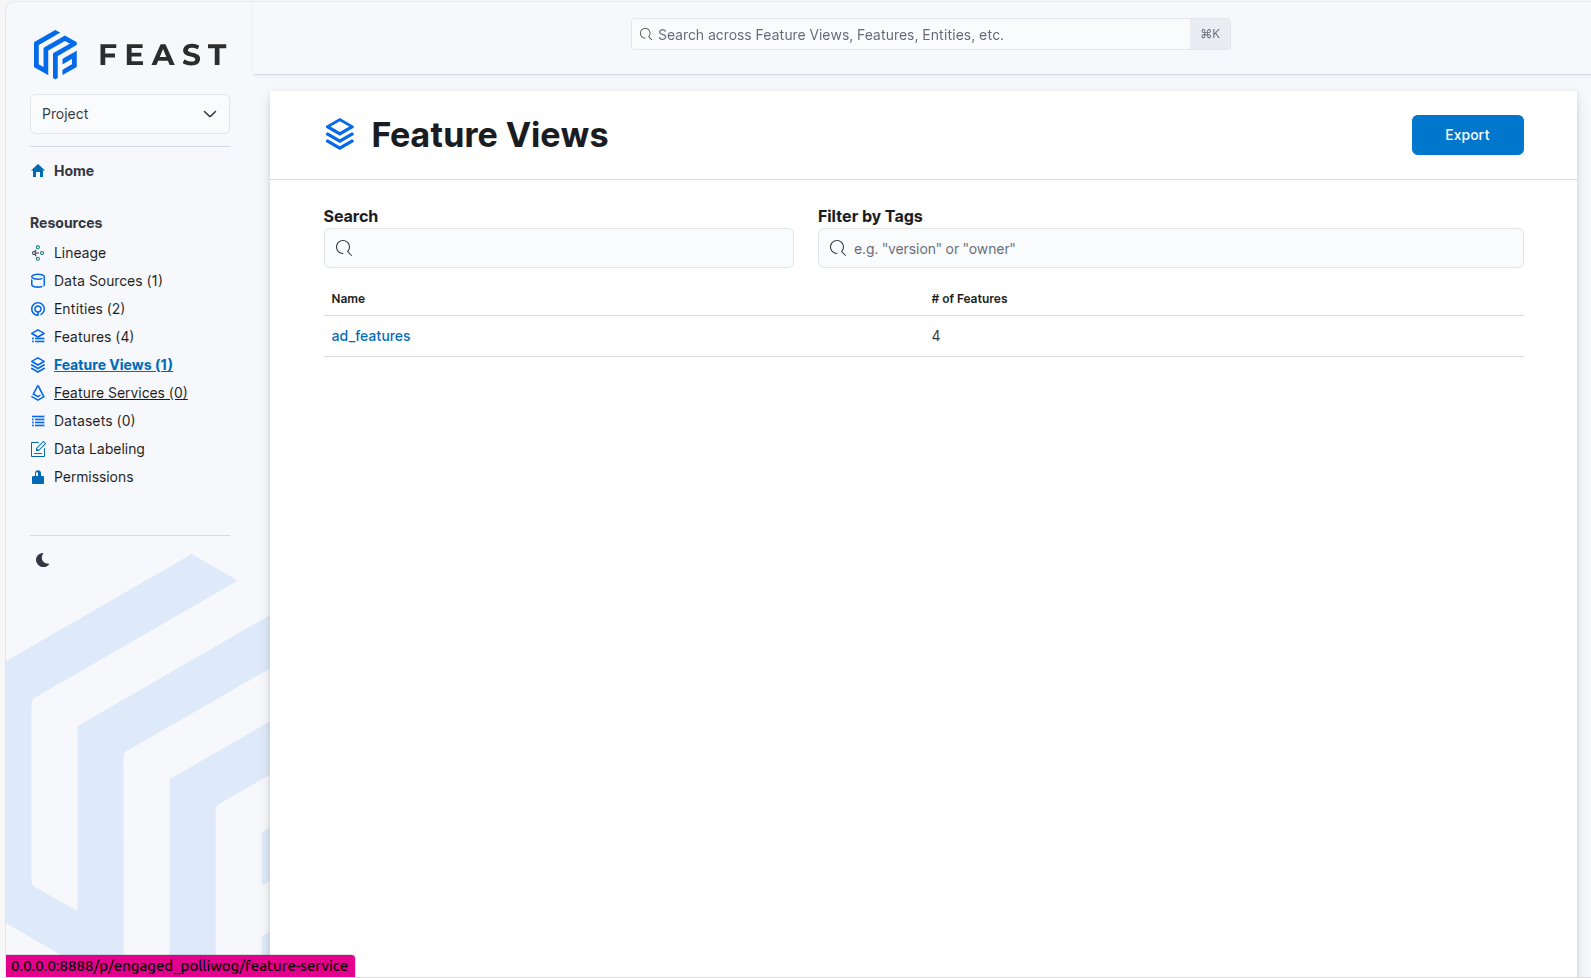Open Features (4) sidebar item
Image resolution: width=1591 pixels, height=978 pixels.
coord(93,337)
